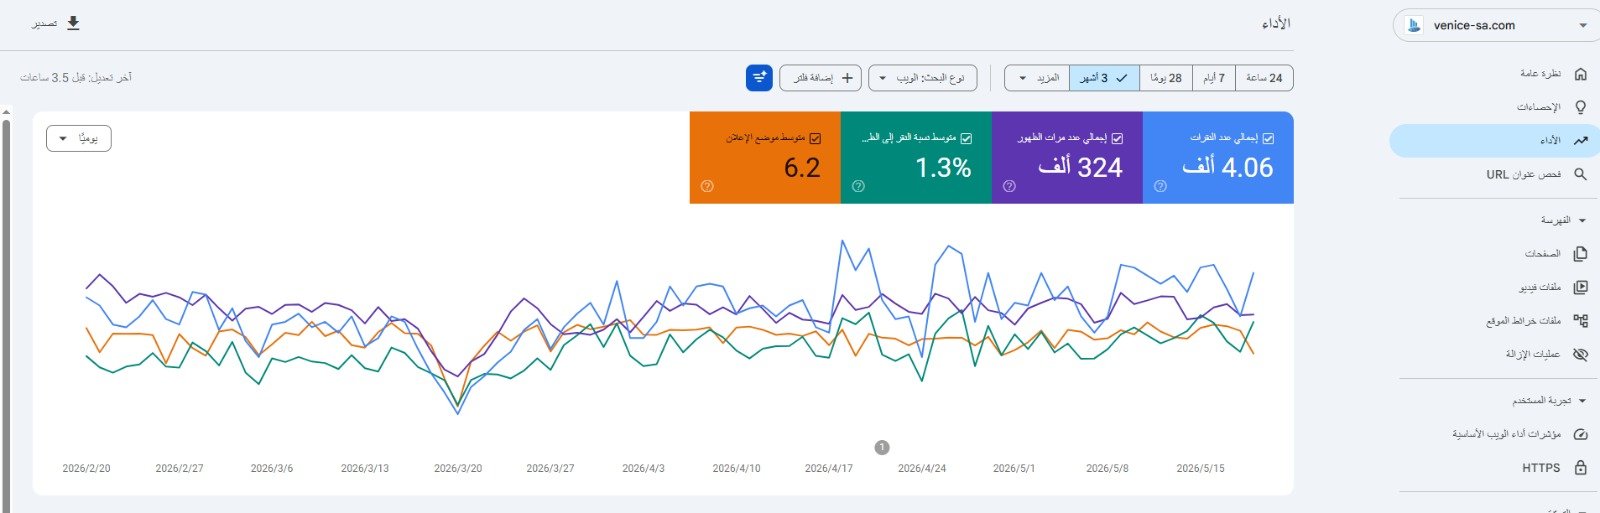This screenshot has width=1600, height=513.
Task: Click the 2026/3/20 axis date label
Action: pyautogui.click(x=458, y=468)
